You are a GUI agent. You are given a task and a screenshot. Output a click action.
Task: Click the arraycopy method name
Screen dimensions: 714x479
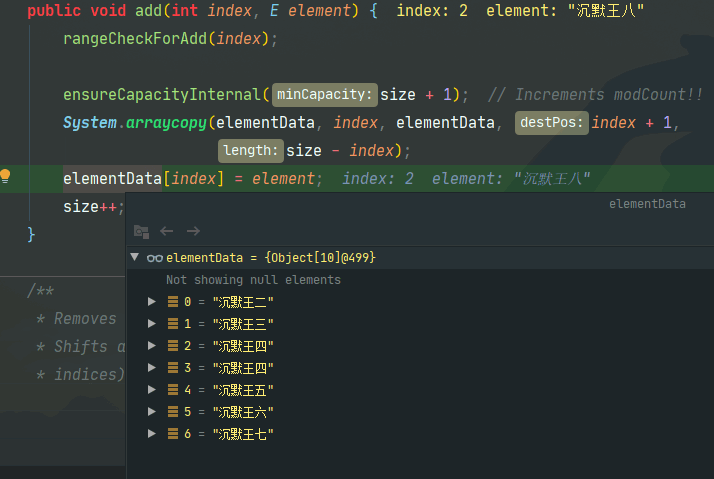(166, 122)
